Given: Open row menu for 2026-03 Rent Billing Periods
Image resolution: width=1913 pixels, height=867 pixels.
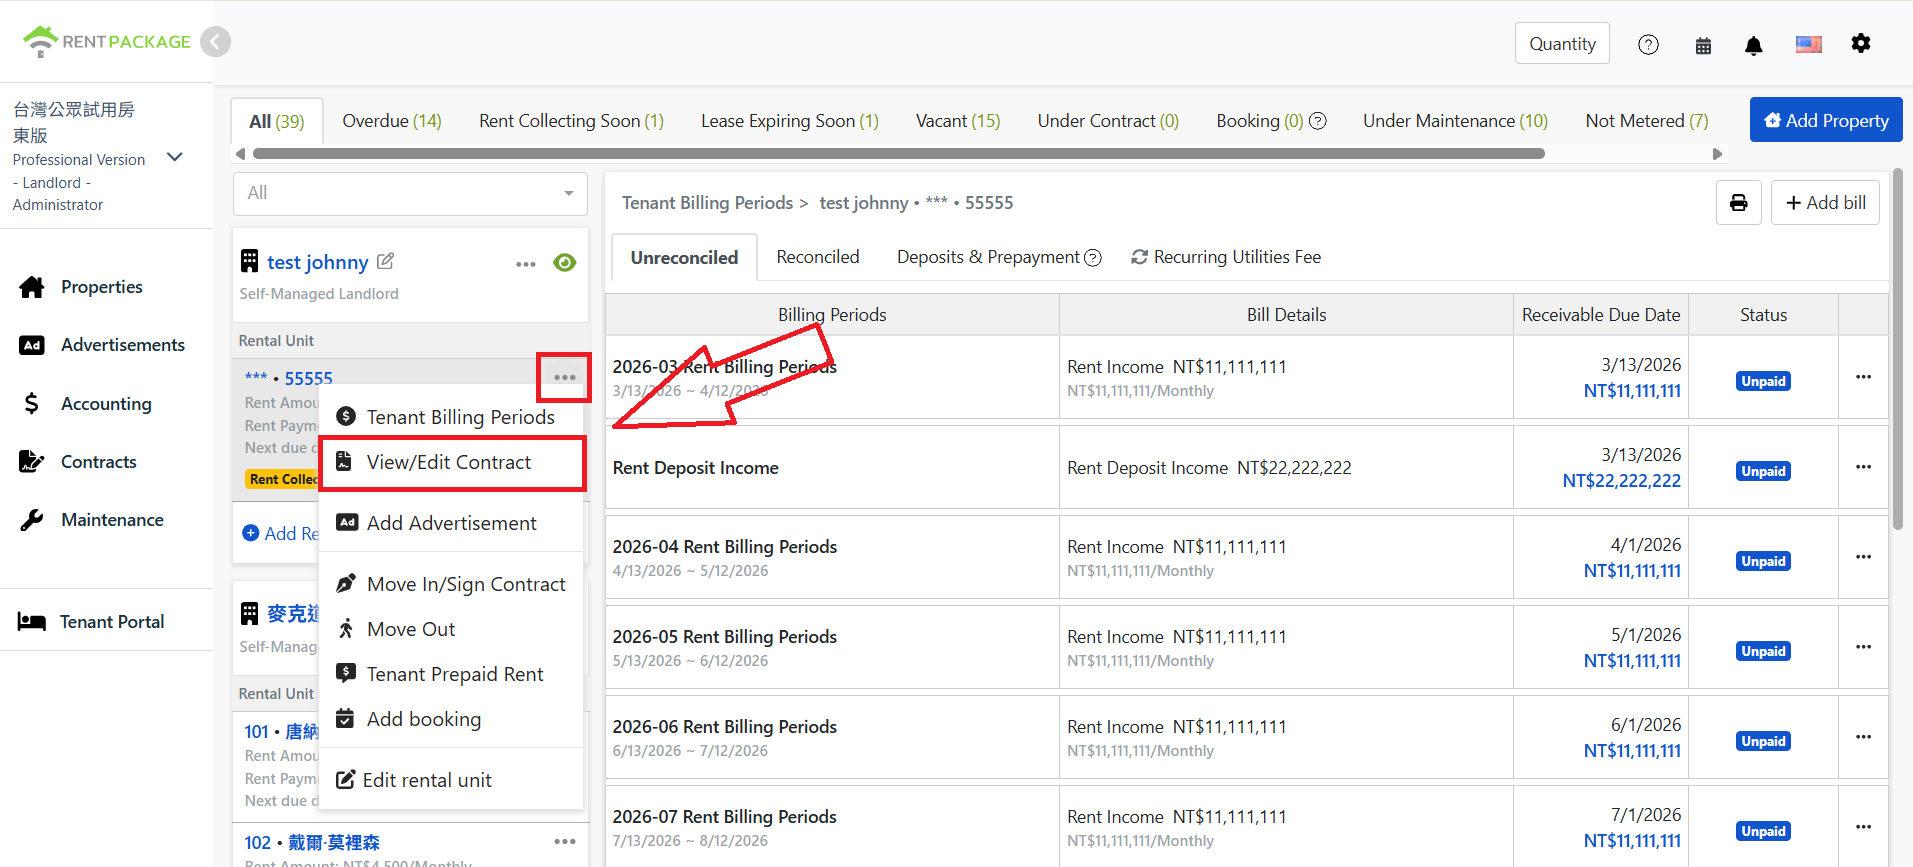Looking at the screenshot, I should click(x=1863, y=377).
